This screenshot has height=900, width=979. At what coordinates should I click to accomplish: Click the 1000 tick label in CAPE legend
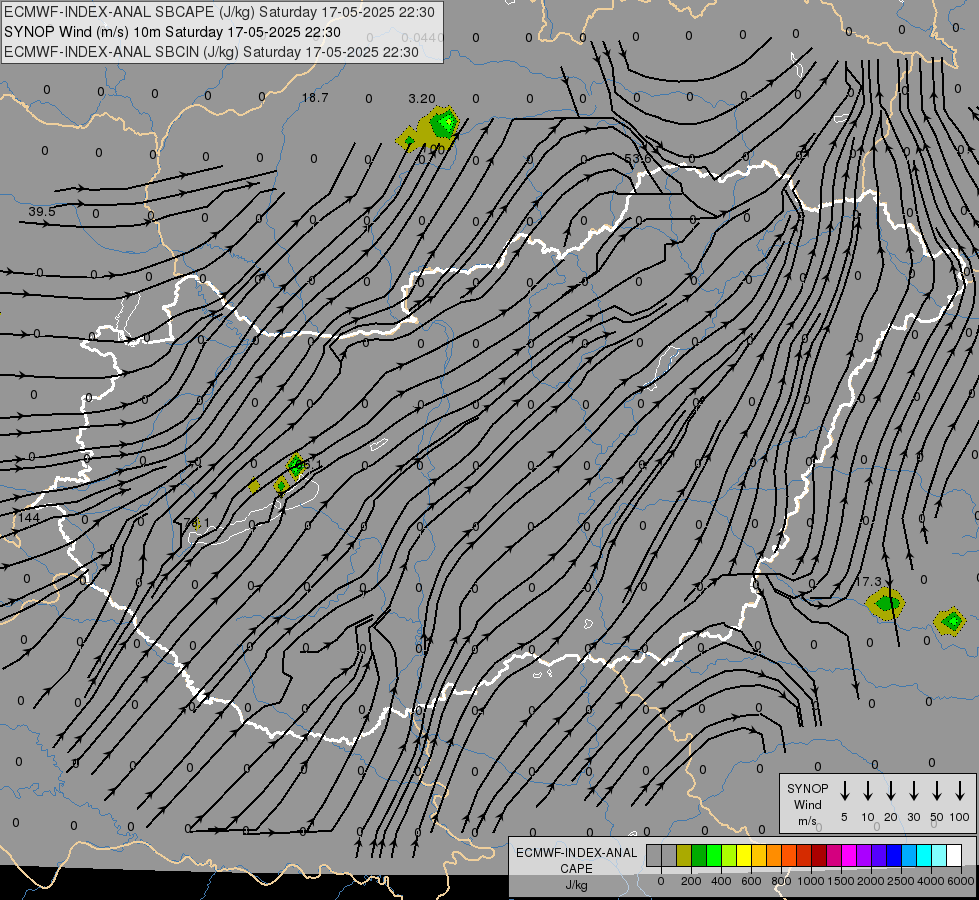[x=811, y=881]
